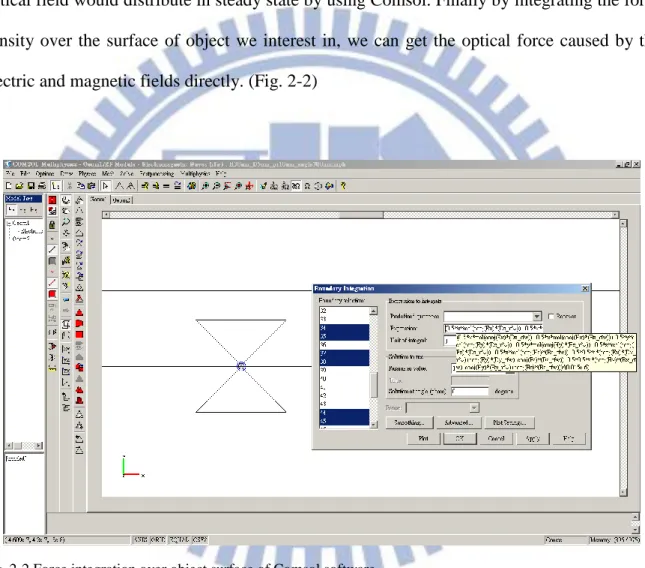
Task: Click the colorful globe icon in top toolbar
Action: click(x=191, y=186)
